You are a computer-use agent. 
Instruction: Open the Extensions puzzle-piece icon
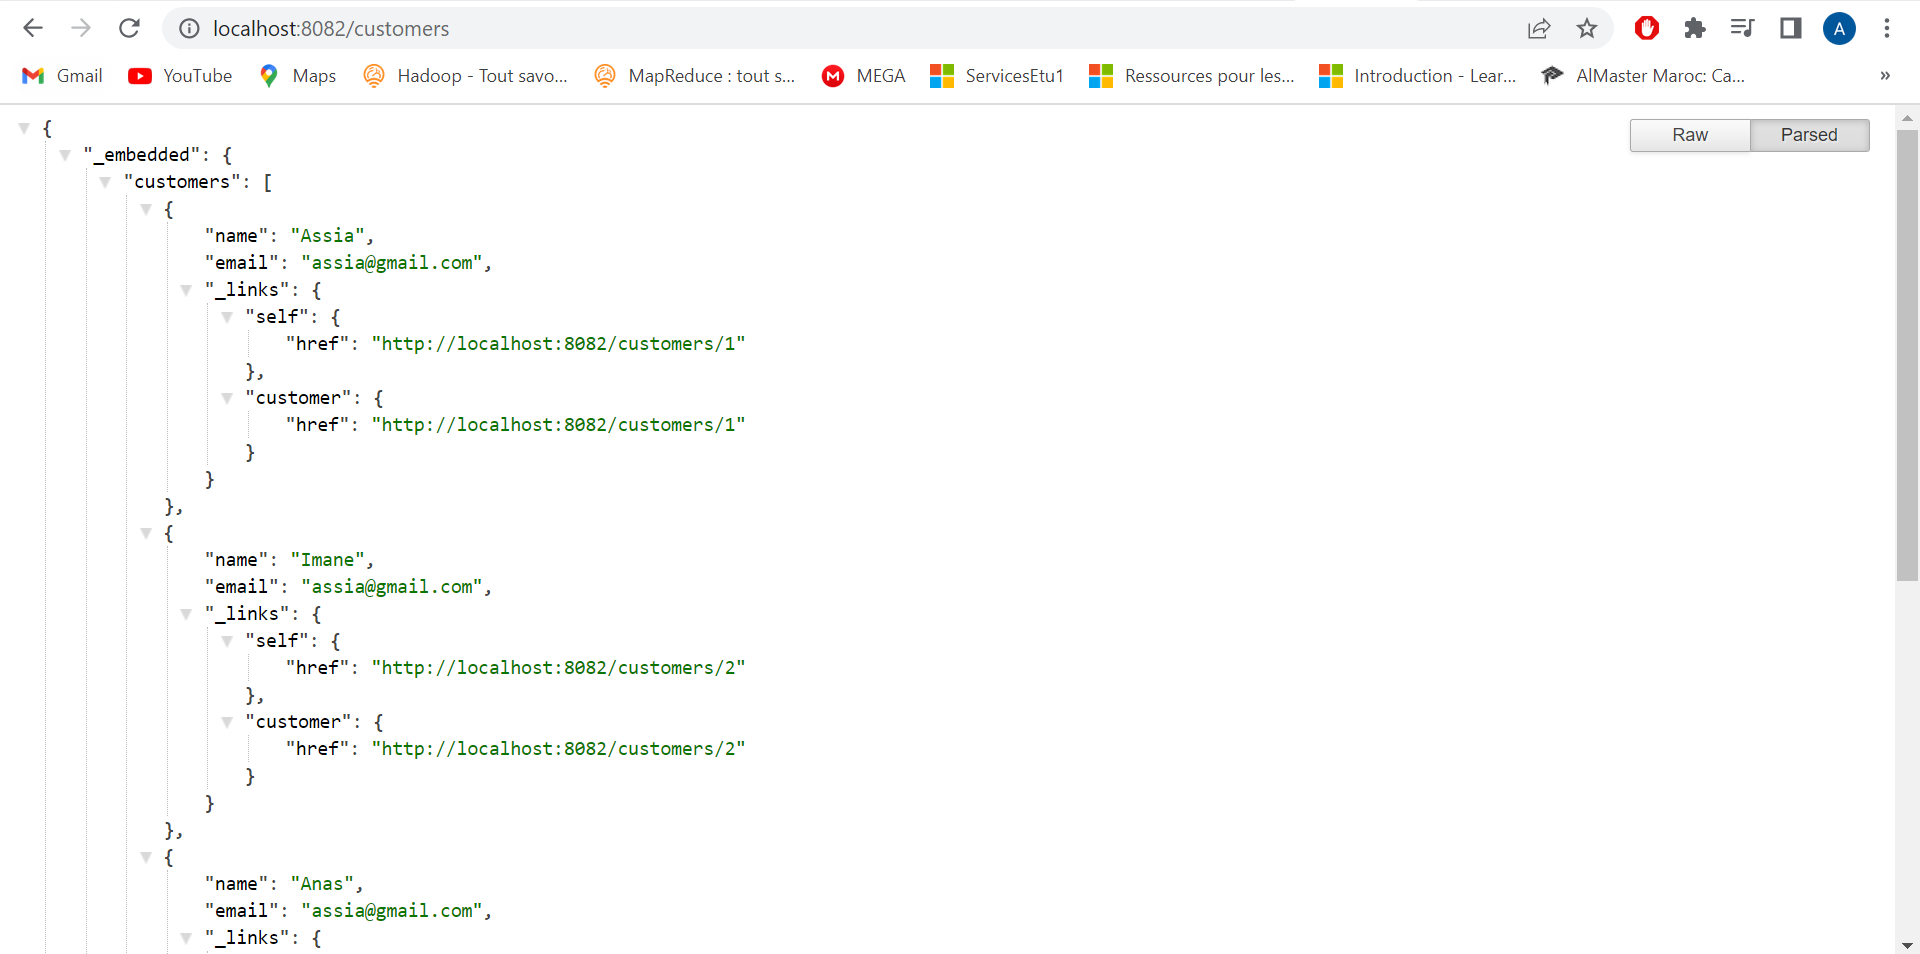tap(1694, 28)
